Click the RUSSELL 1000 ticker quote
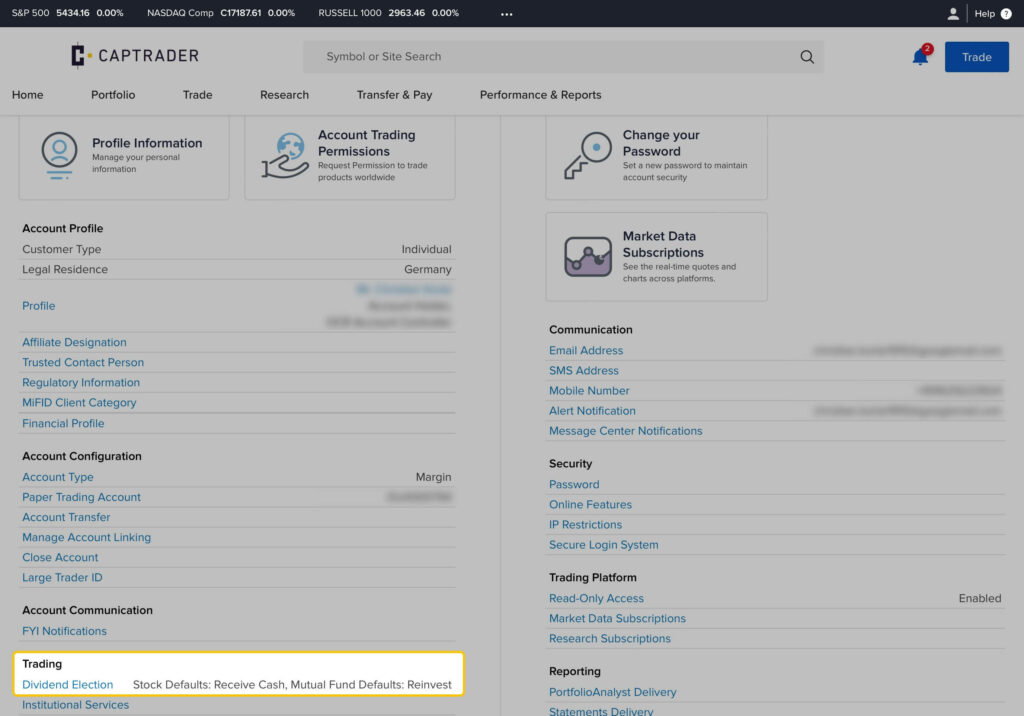Screen dimensions: 1024x716 point(389,13)
